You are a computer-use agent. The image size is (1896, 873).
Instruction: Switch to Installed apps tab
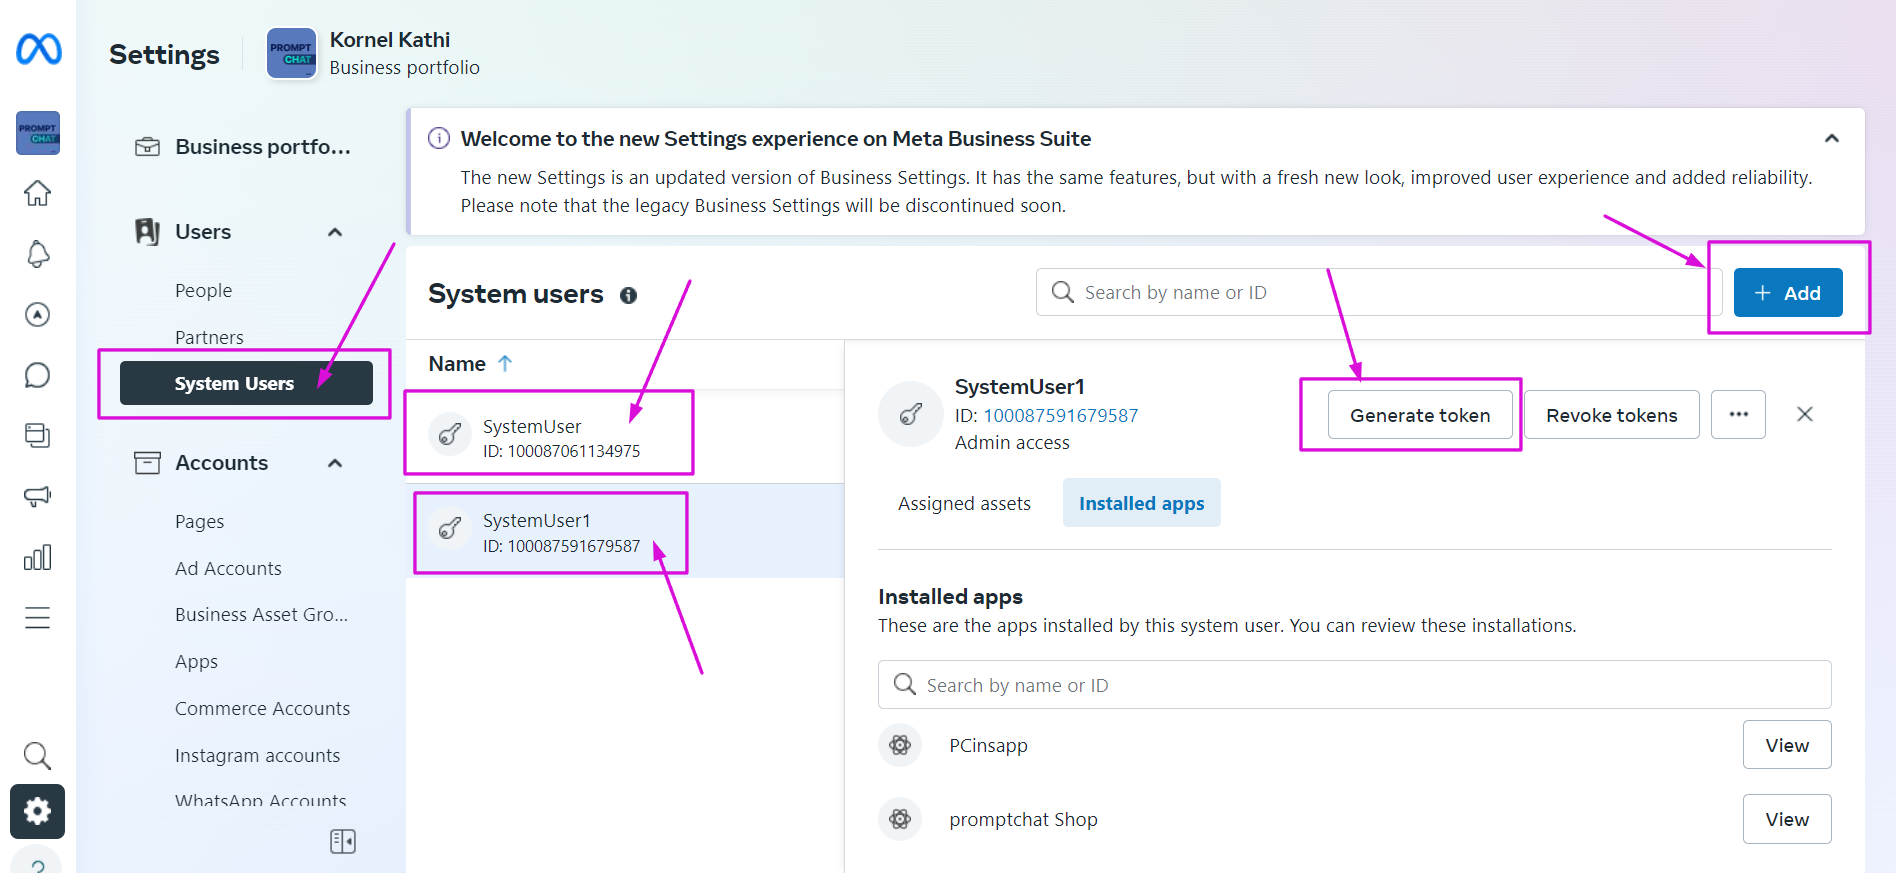click(x=1142, y=503)
